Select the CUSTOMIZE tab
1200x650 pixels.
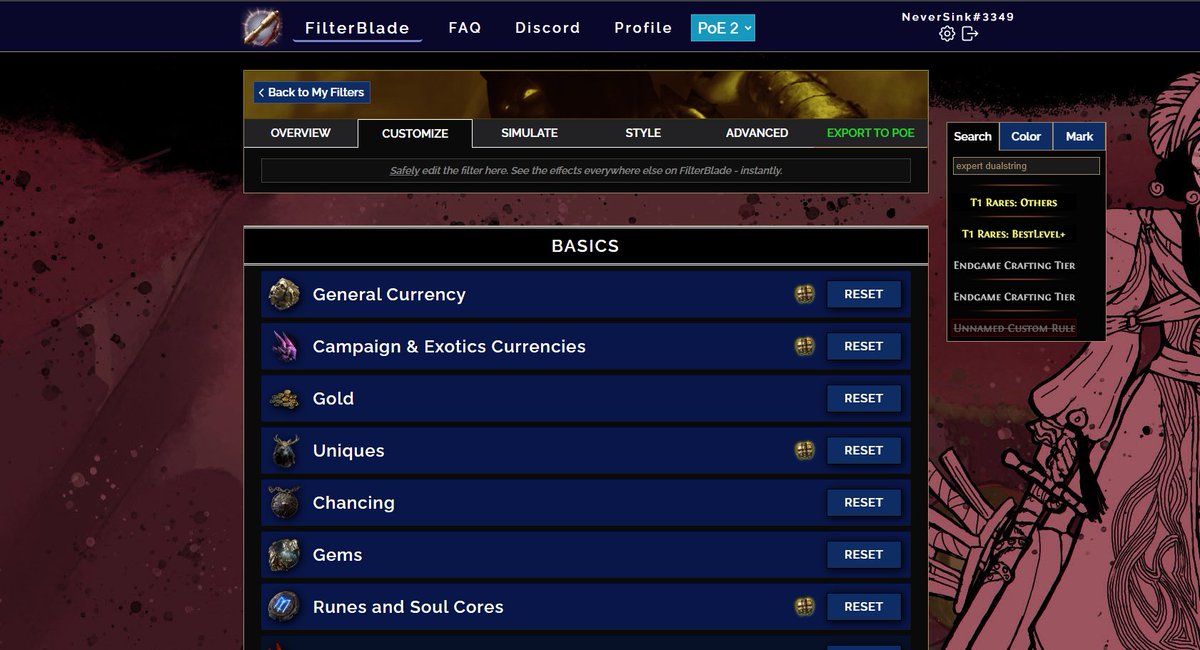(415, 133)
